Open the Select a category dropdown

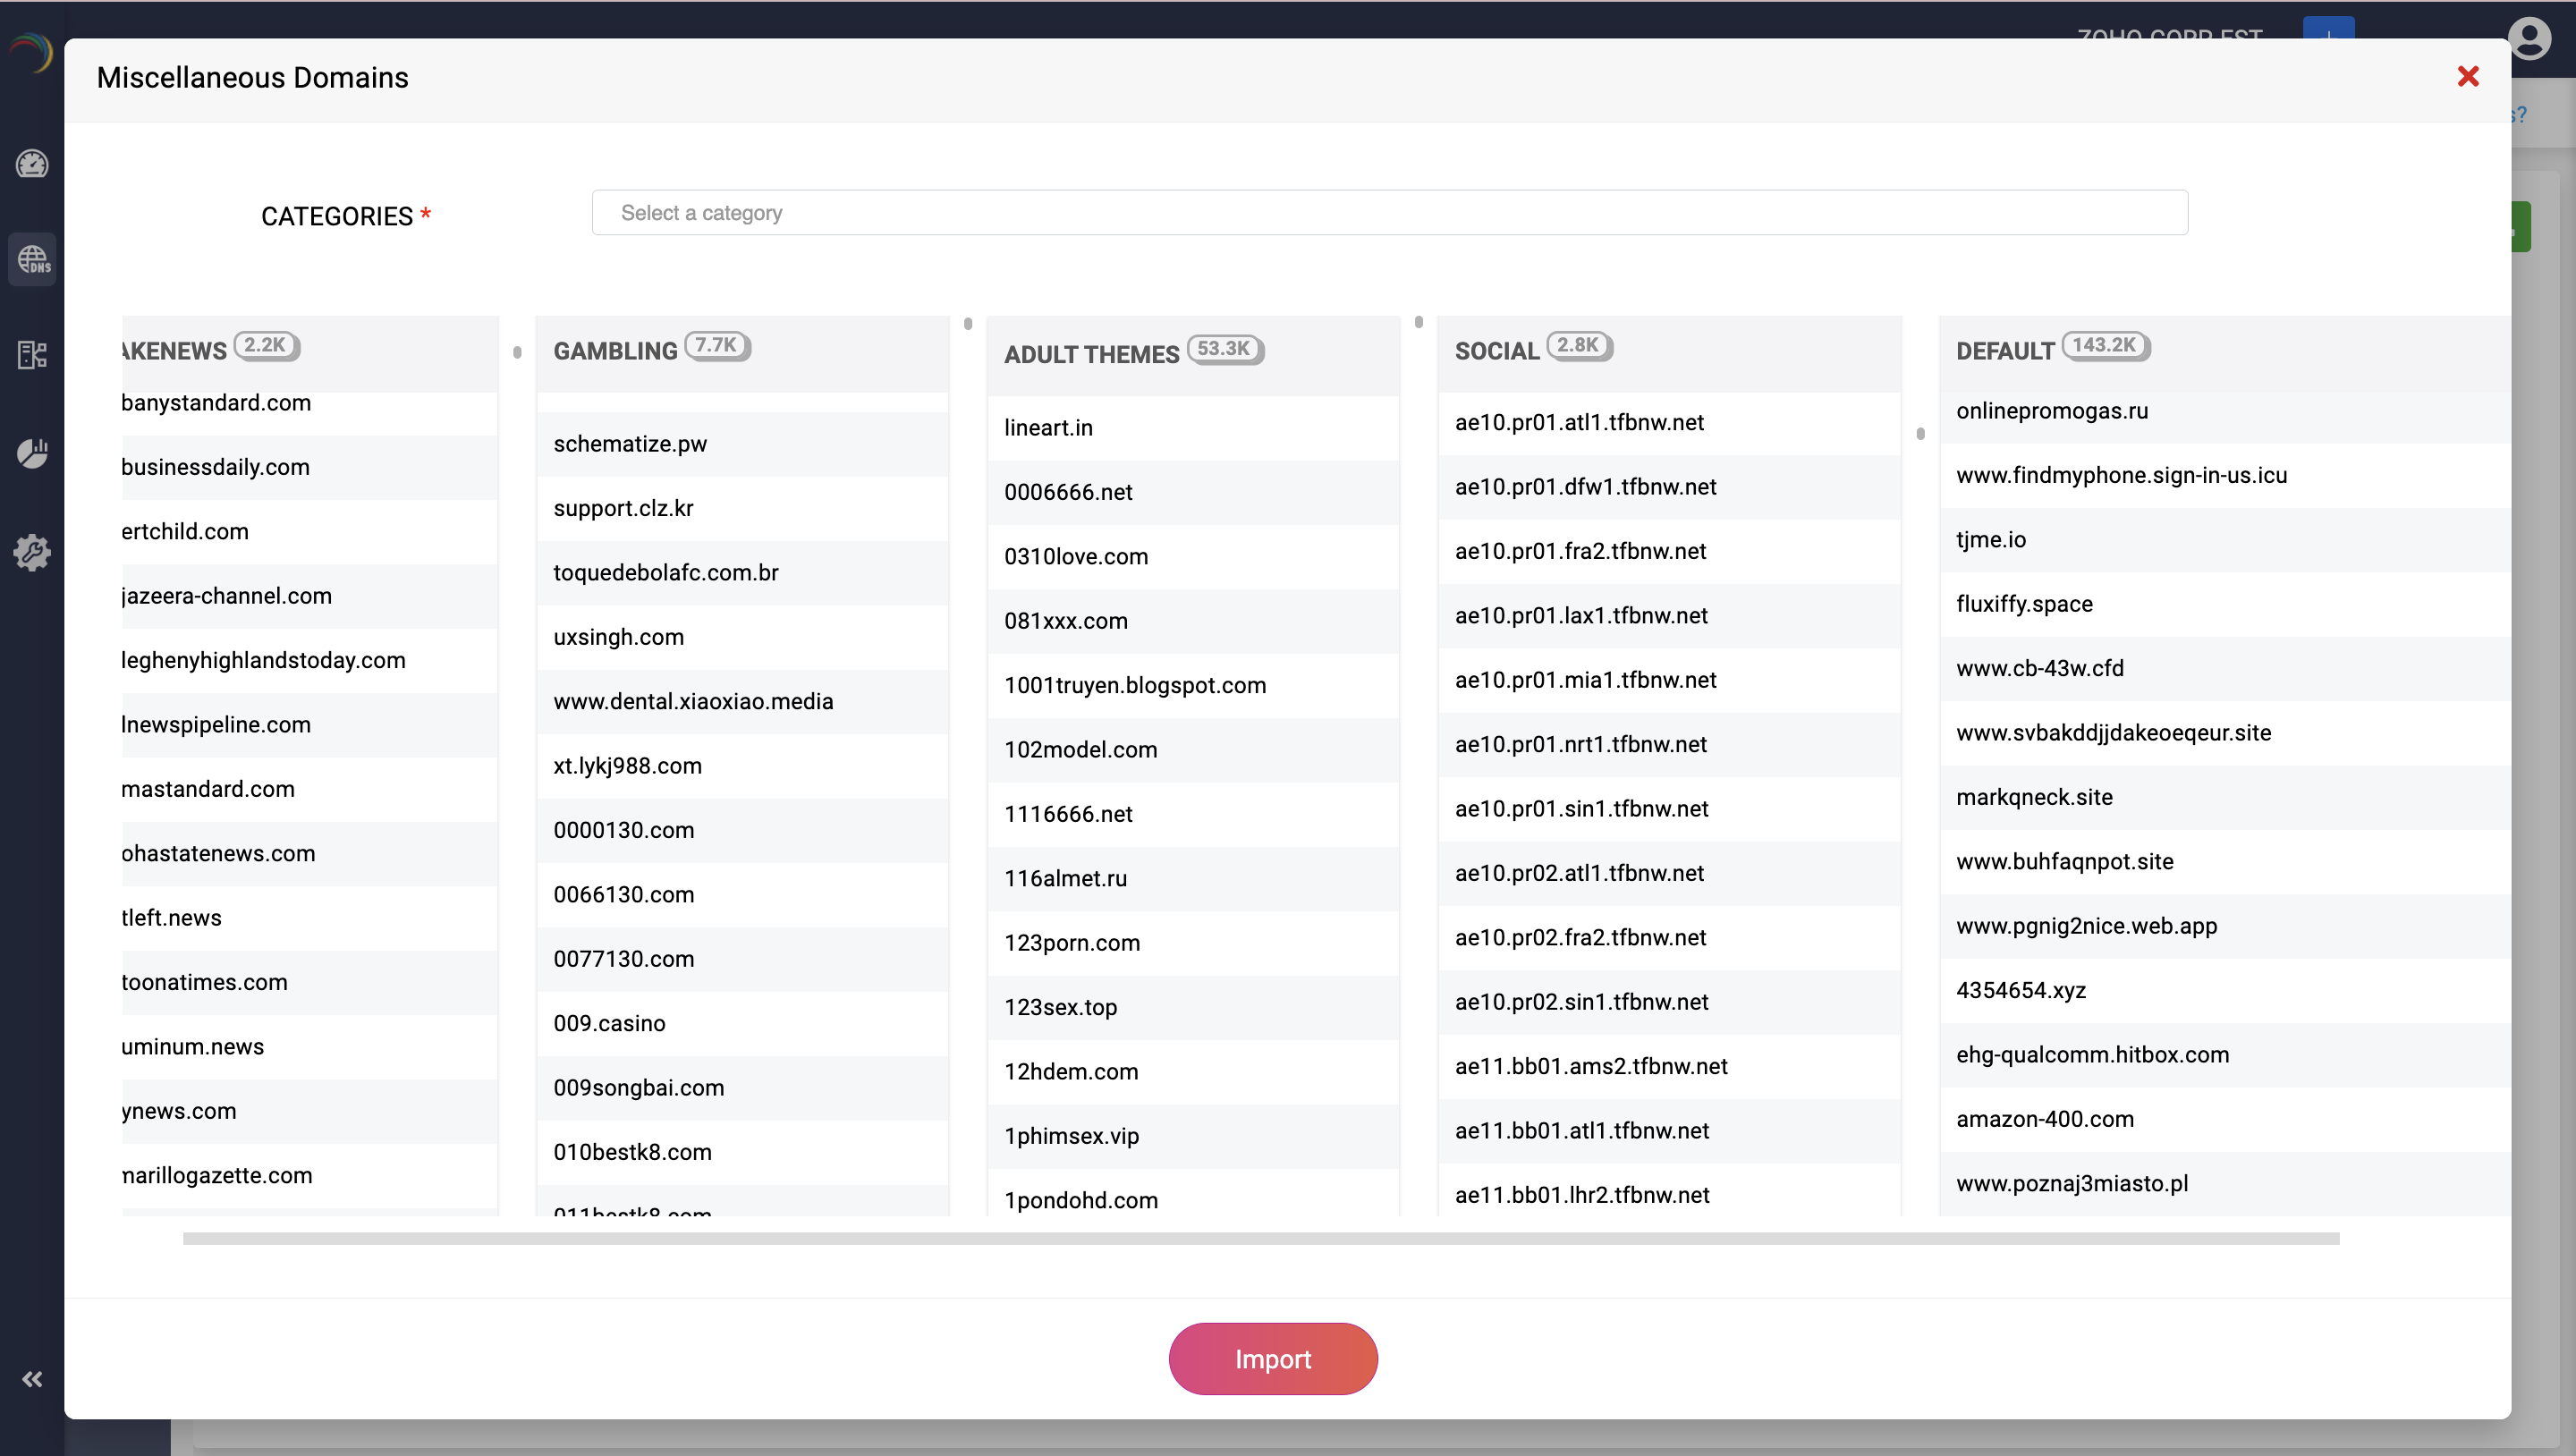tap(1389, 212)
